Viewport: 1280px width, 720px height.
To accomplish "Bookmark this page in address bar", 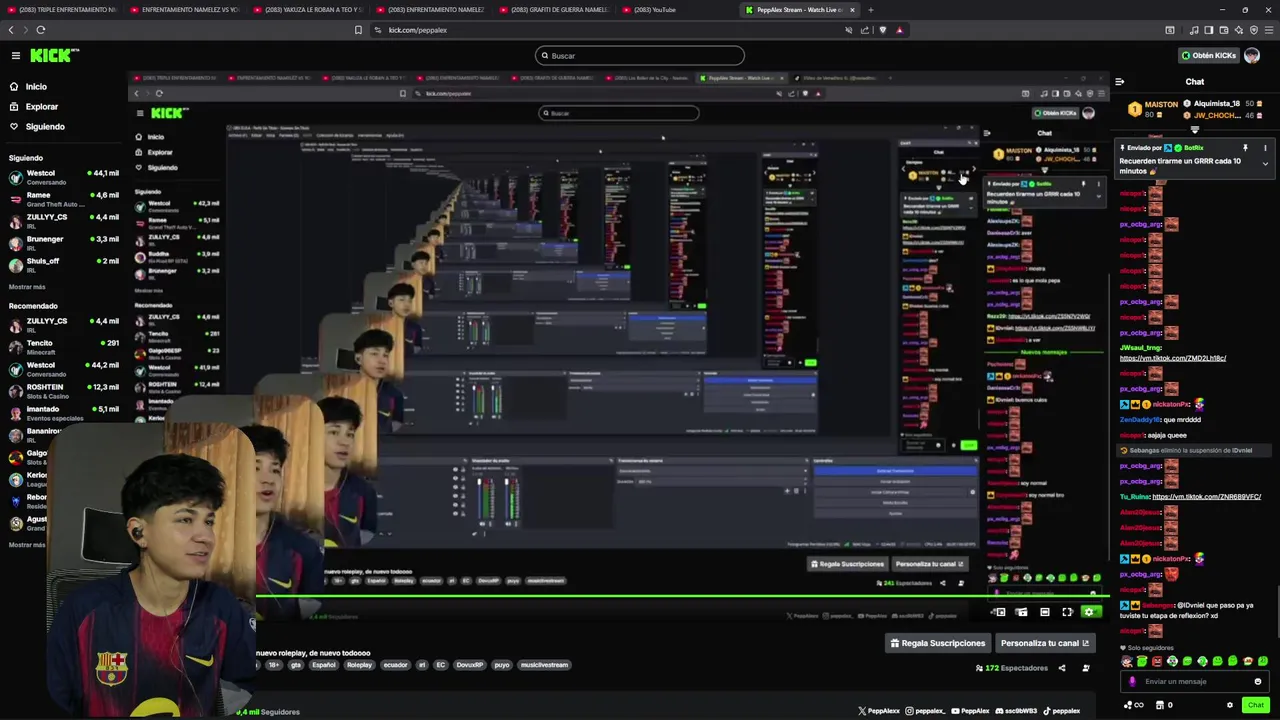I will click(358, 30).
